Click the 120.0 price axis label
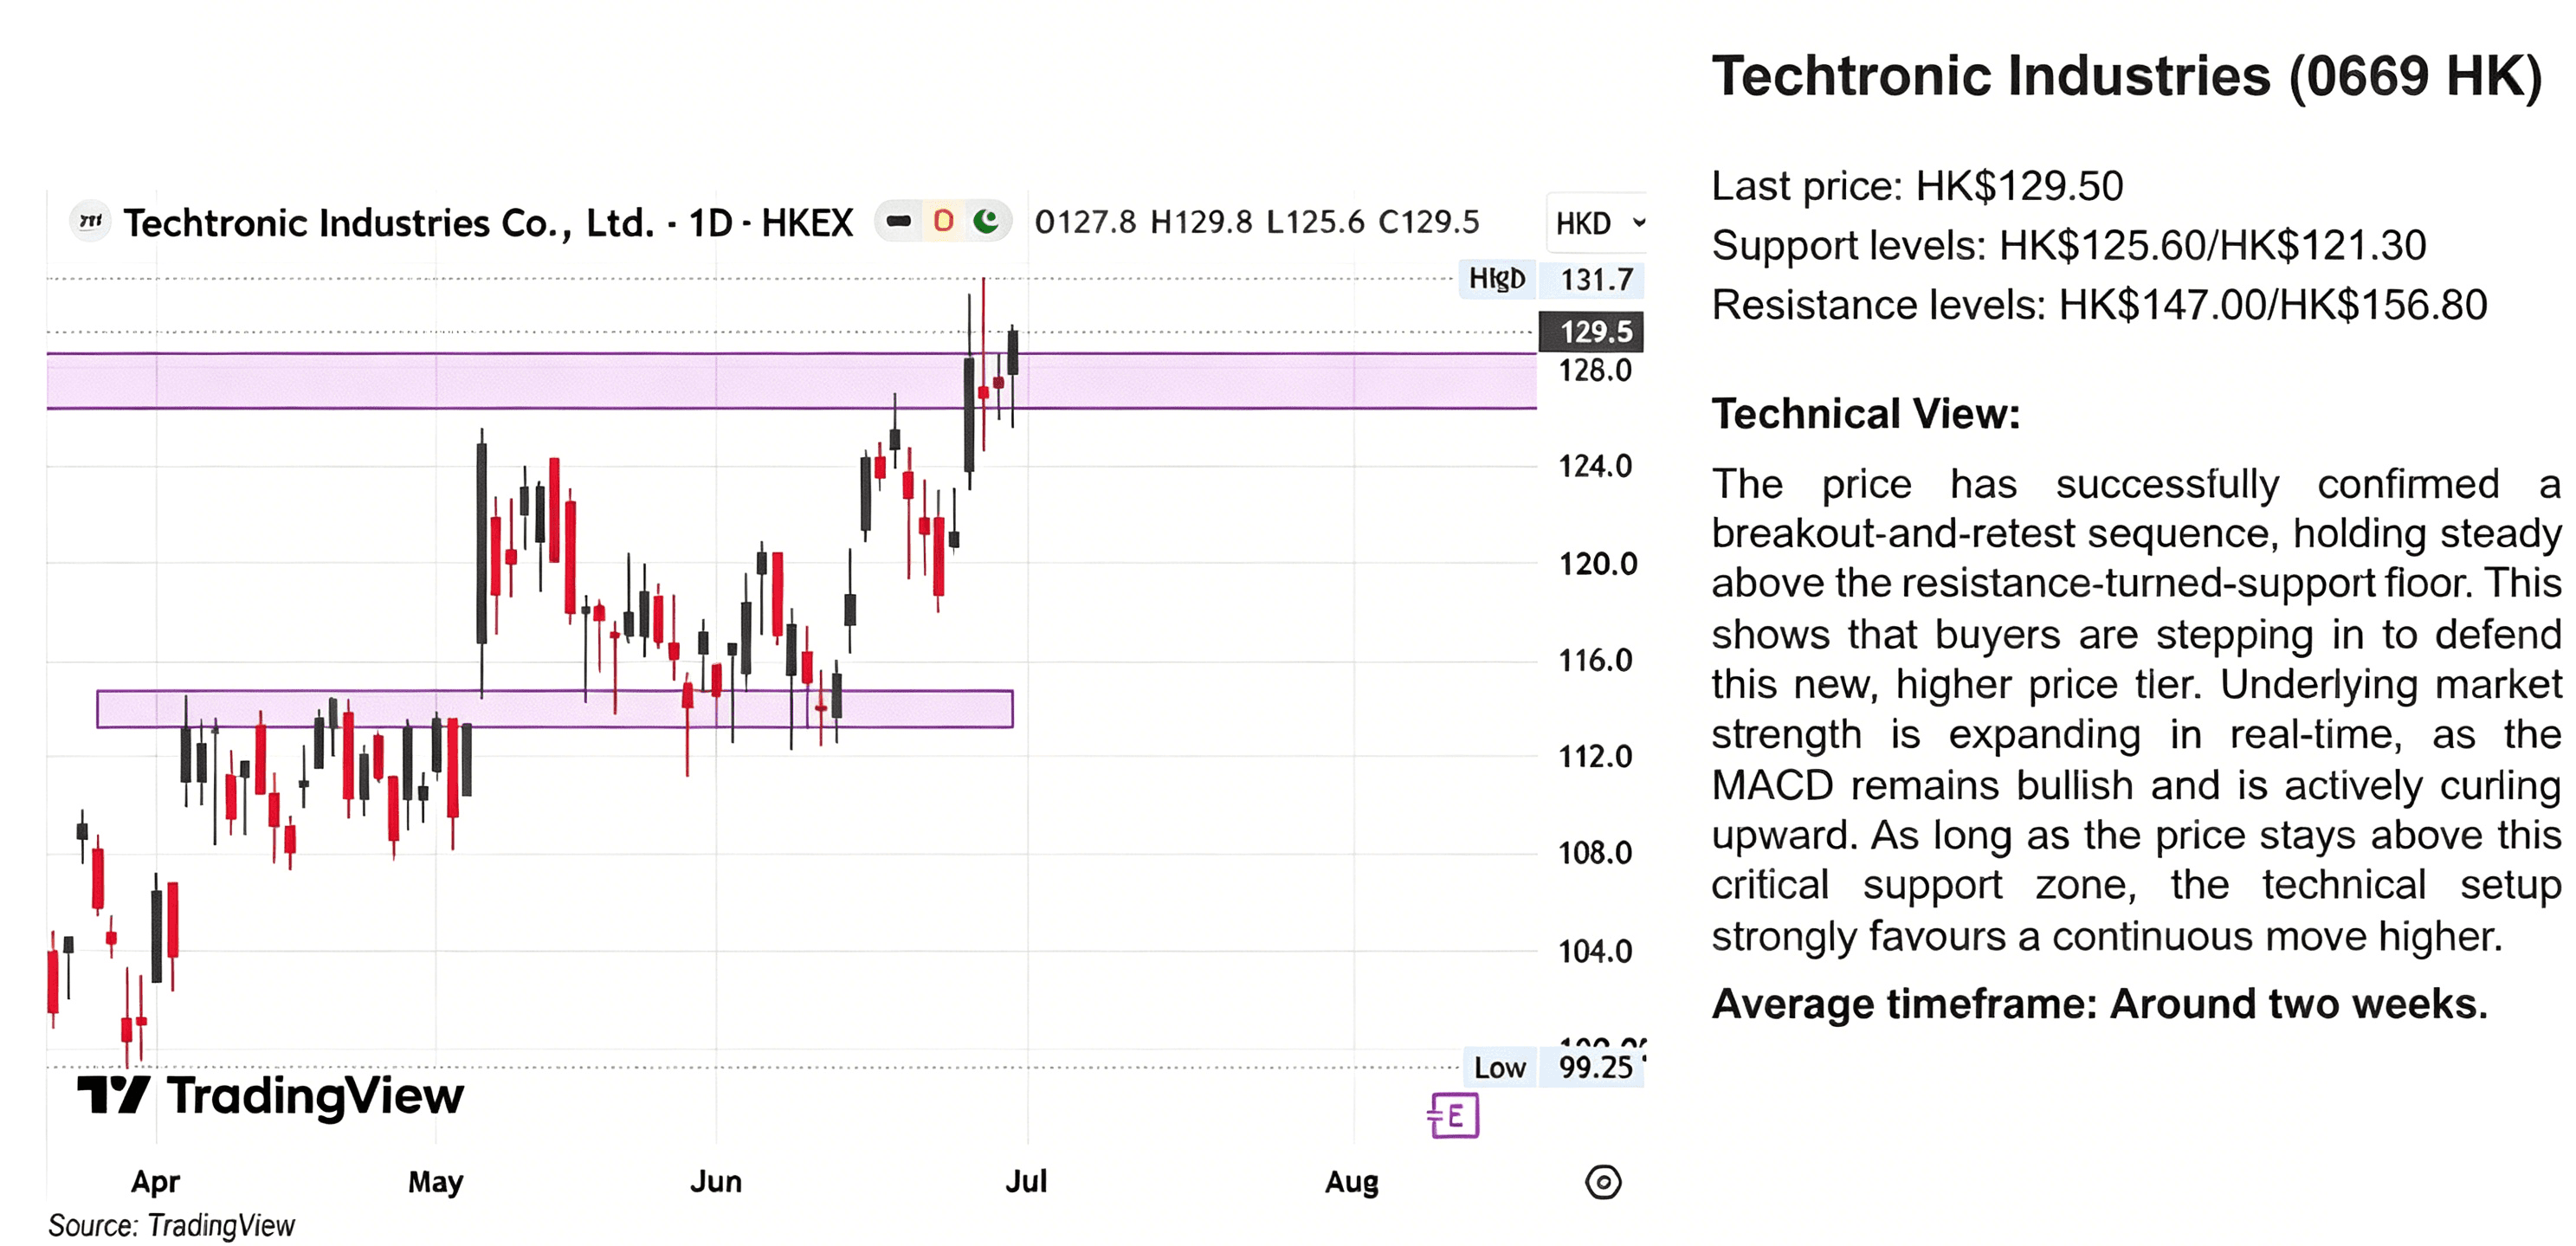Image resolution: width=2576 pixels, height=1246 pixels. click(x=1597, y=564)
